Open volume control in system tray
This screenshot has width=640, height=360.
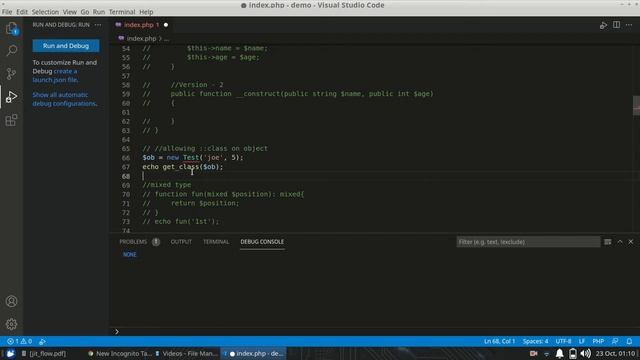(585, 354)
